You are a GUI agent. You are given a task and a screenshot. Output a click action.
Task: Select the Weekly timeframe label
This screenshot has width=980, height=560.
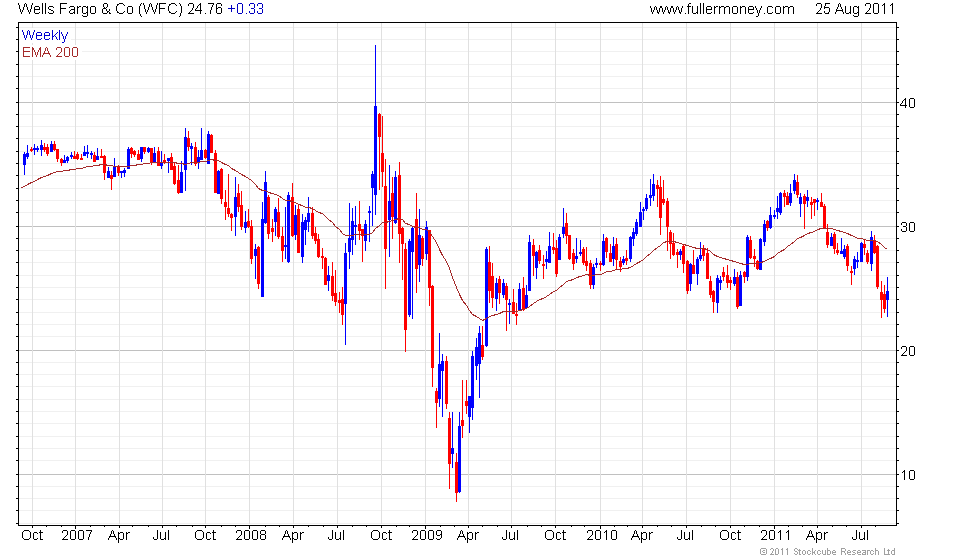coord(44,36)
